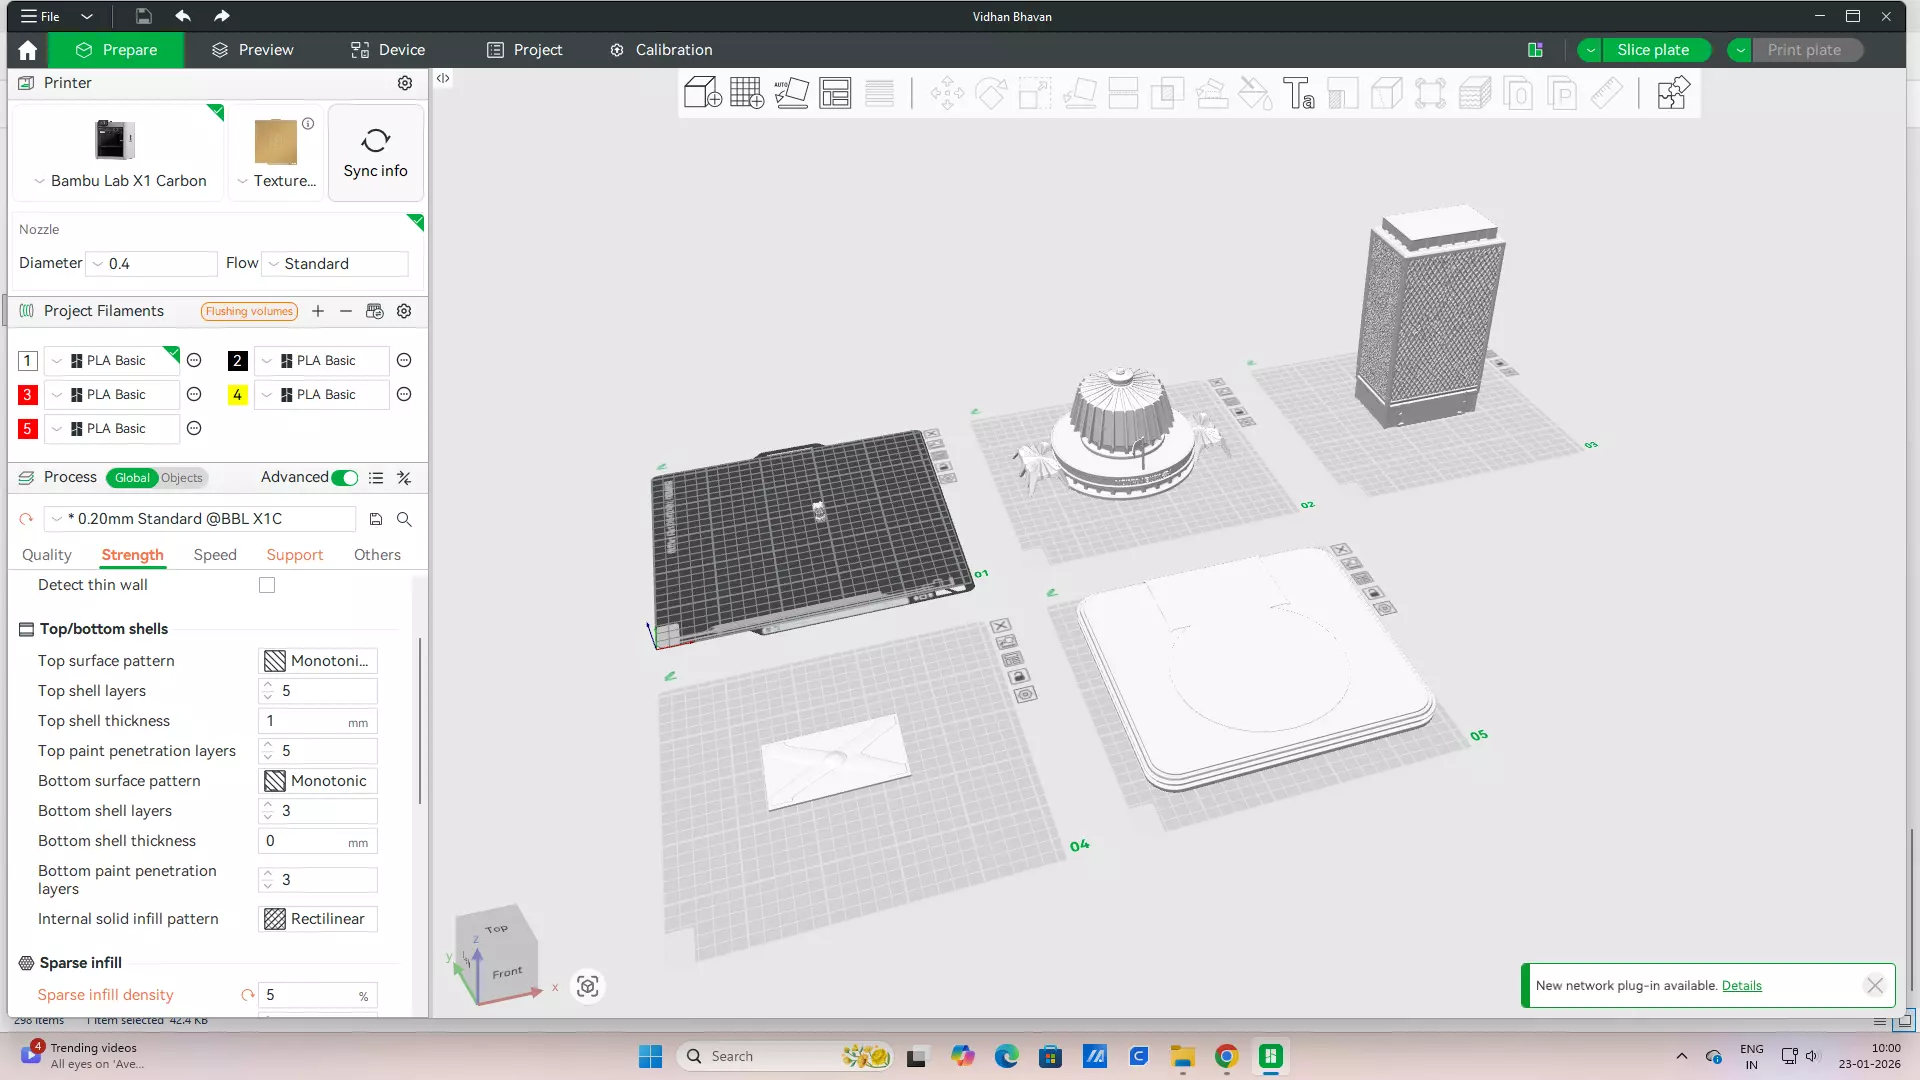Close plate 04 using its X icon
Image resolution: width=1920 pixels, height=1080 pixels.
(1000, 626)
